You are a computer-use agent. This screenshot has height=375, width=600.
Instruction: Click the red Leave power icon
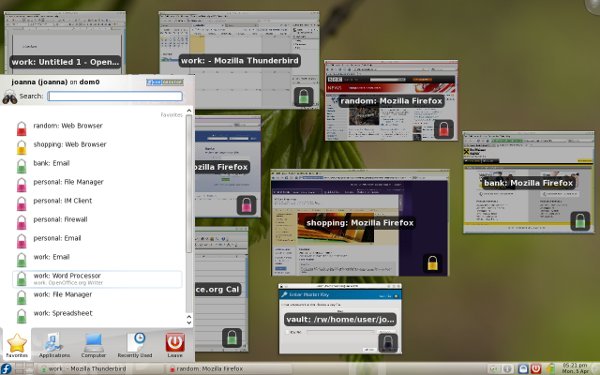pyautogui.click(x=175, y=342)
